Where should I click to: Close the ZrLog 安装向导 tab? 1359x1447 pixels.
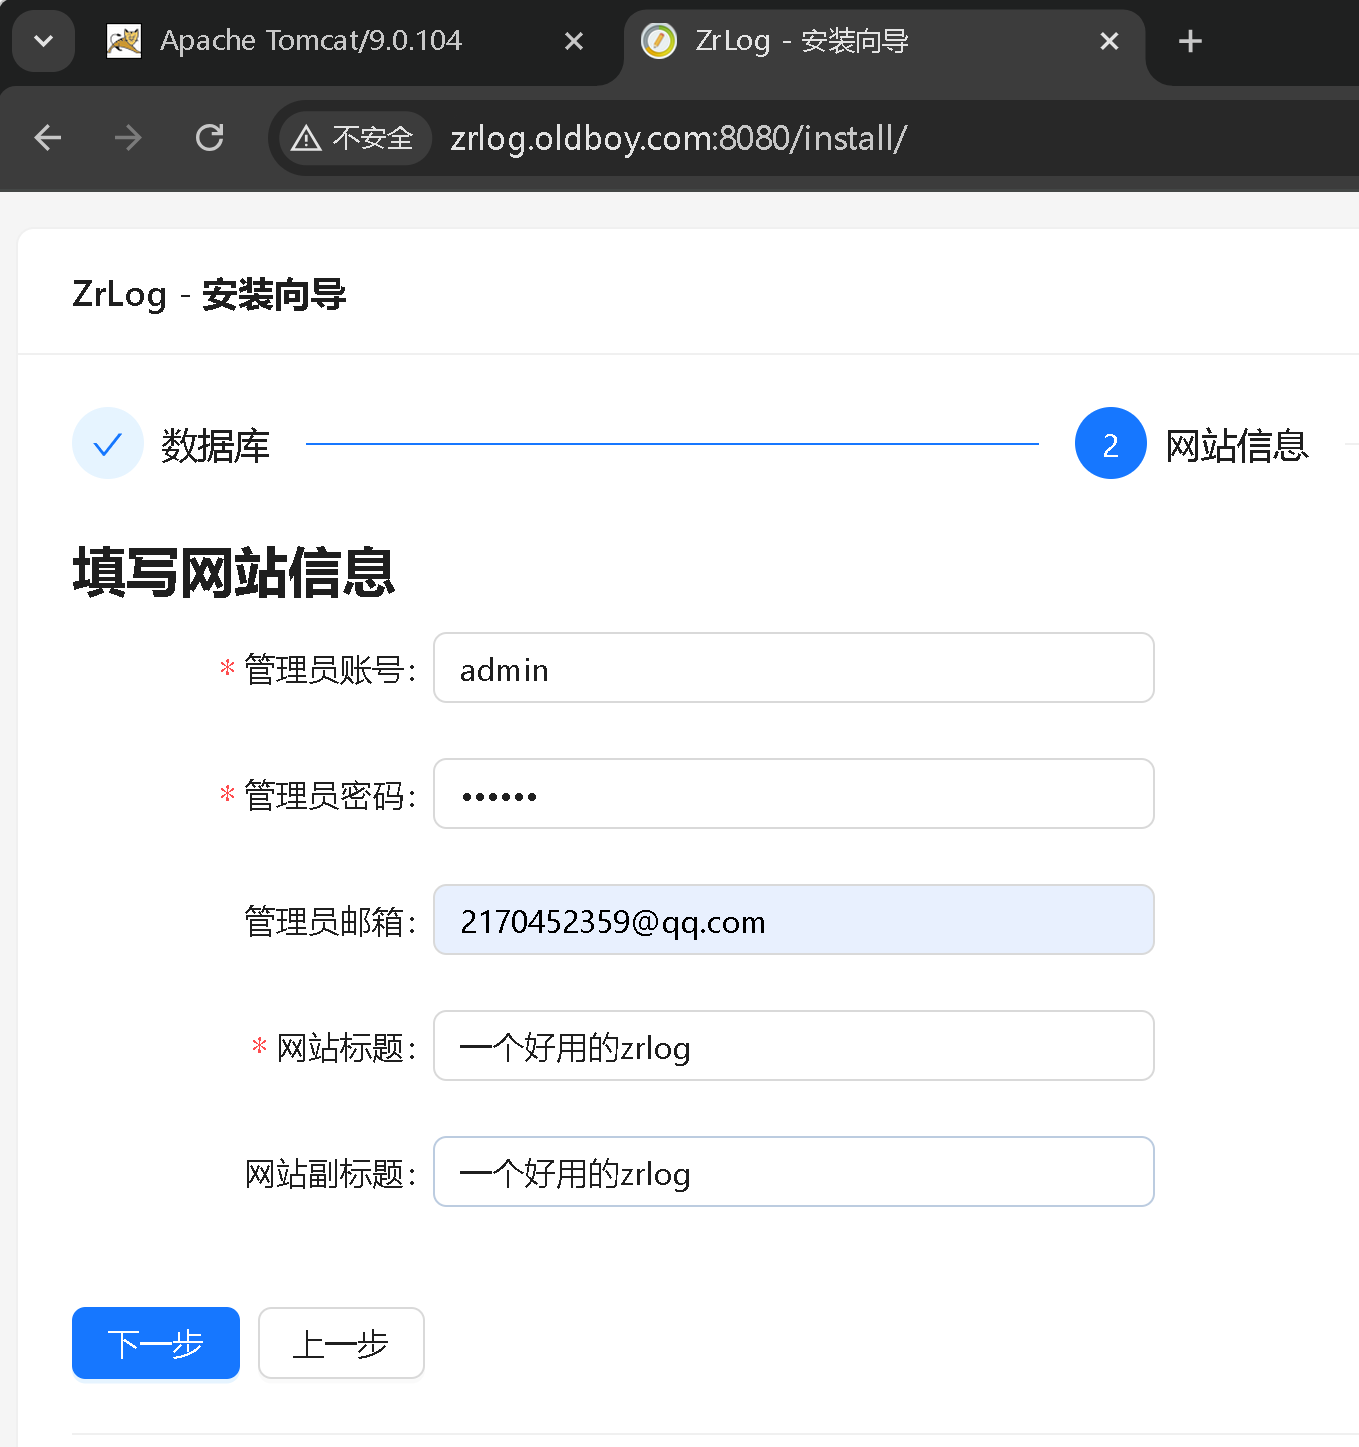click(1109, 41)
